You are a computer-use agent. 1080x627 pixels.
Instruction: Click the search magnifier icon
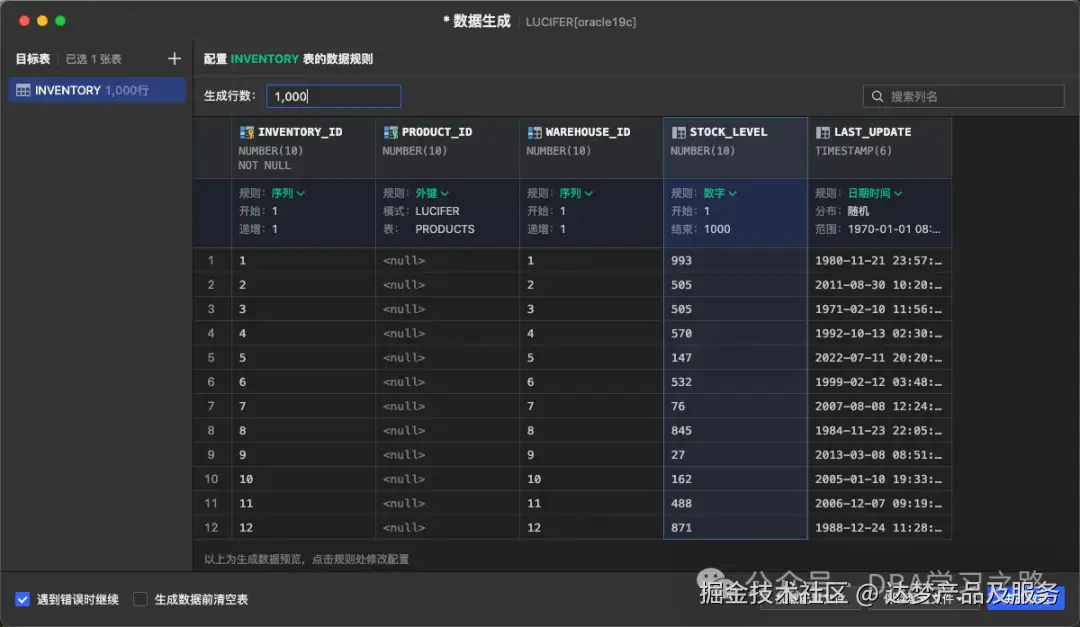pos(877,96)
